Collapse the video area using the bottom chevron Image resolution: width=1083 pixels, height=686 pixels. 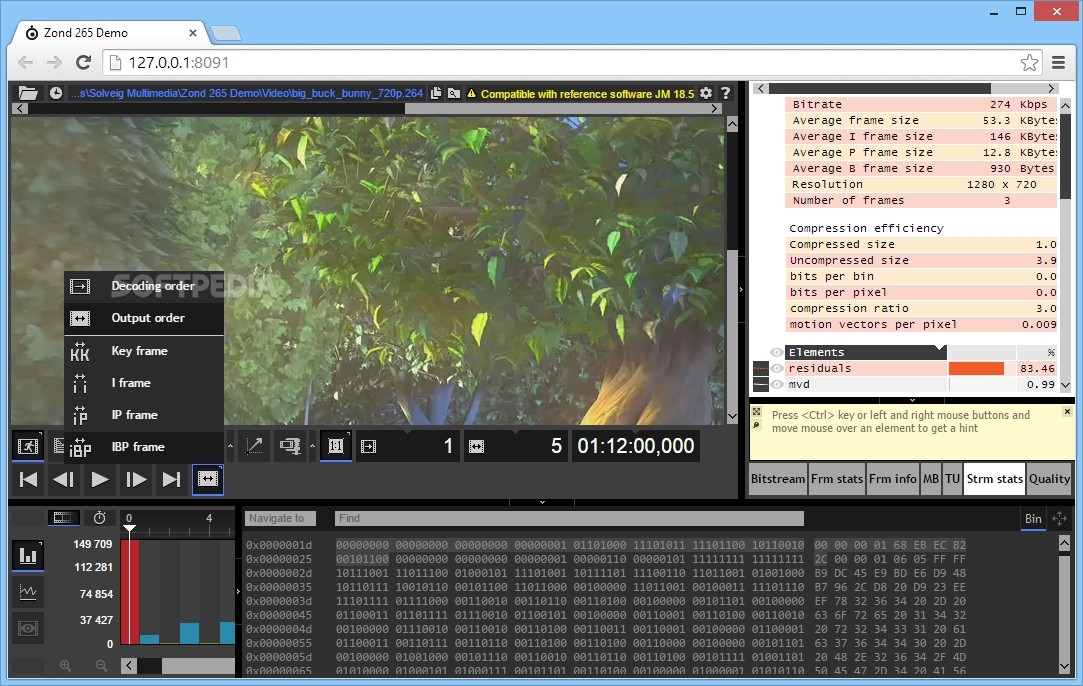click(542, 502)
